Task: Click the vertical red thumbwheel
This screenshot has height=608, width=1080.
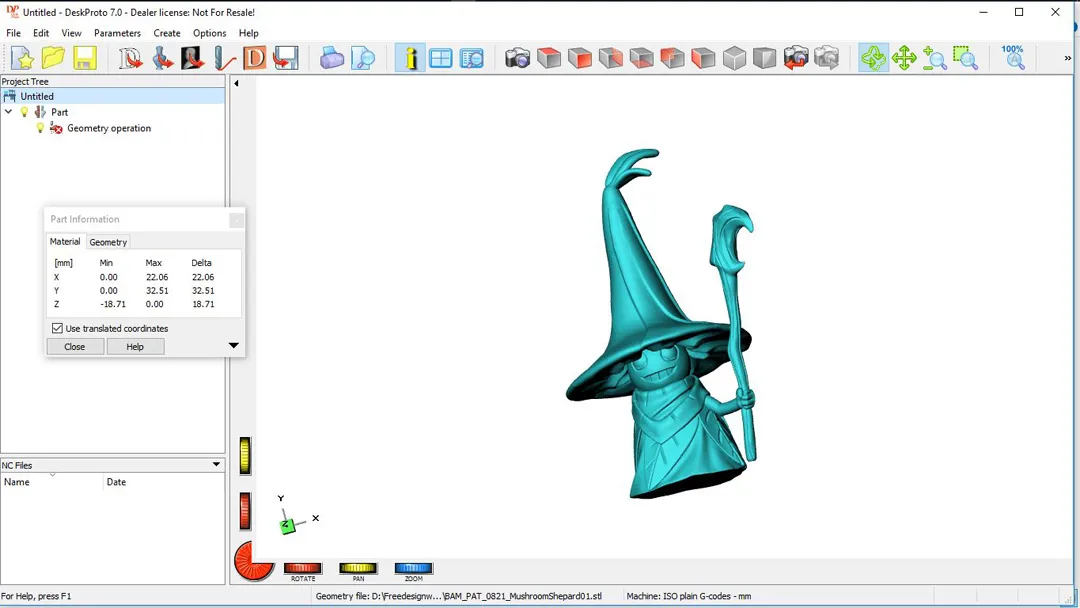Action: pos(245,511)
